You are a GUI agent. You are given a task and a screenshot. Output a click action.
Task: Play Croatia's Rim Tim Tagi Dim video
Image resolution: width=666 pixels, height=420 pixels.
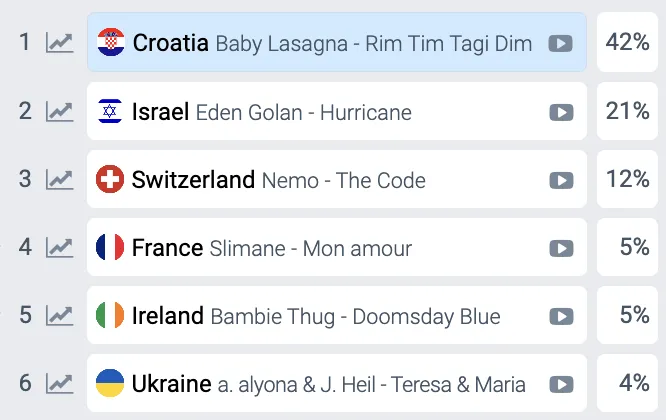pos(560,43)
